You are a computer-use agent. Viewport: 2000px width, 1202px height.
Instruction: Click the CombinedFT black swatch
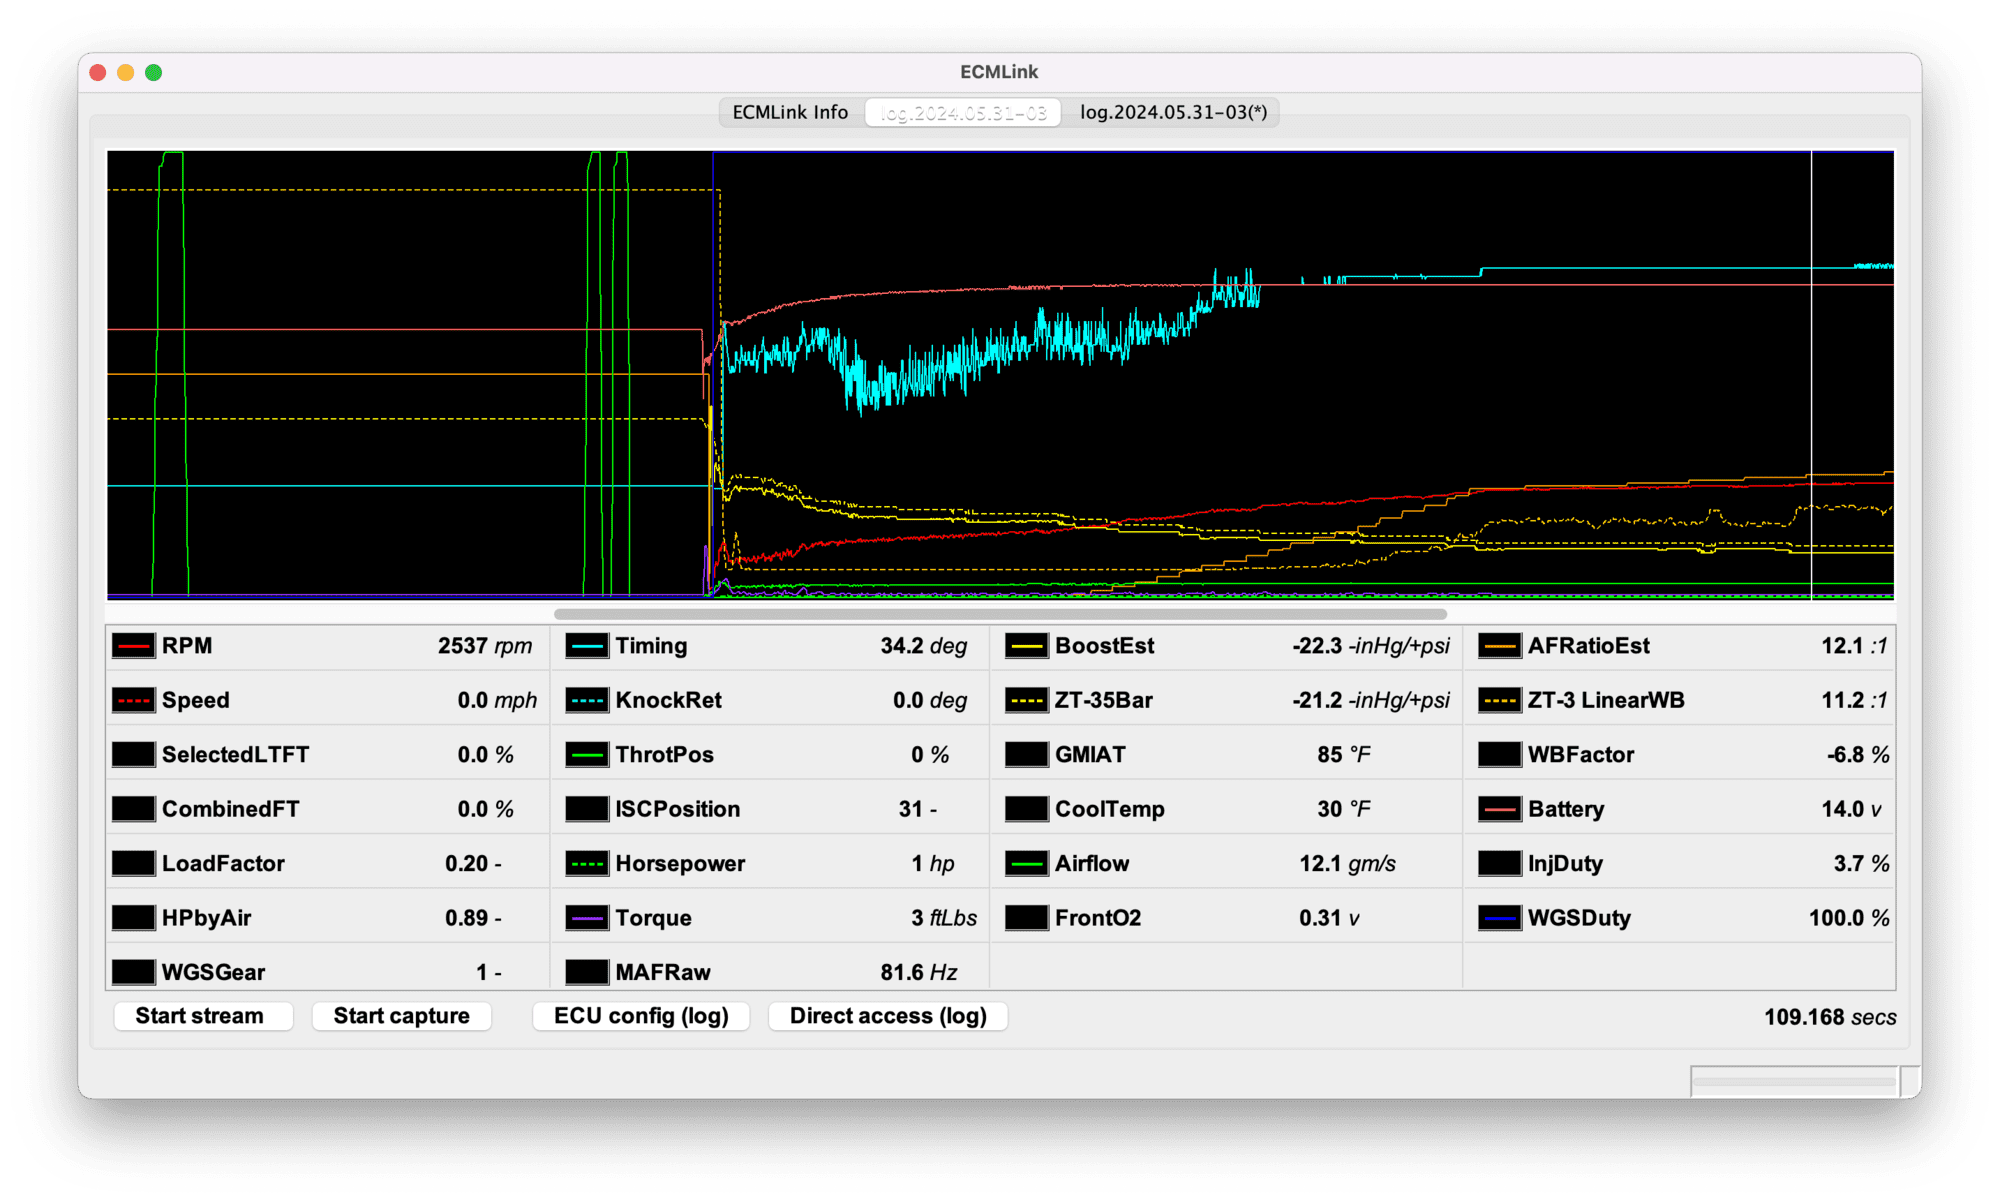point(133,809)
